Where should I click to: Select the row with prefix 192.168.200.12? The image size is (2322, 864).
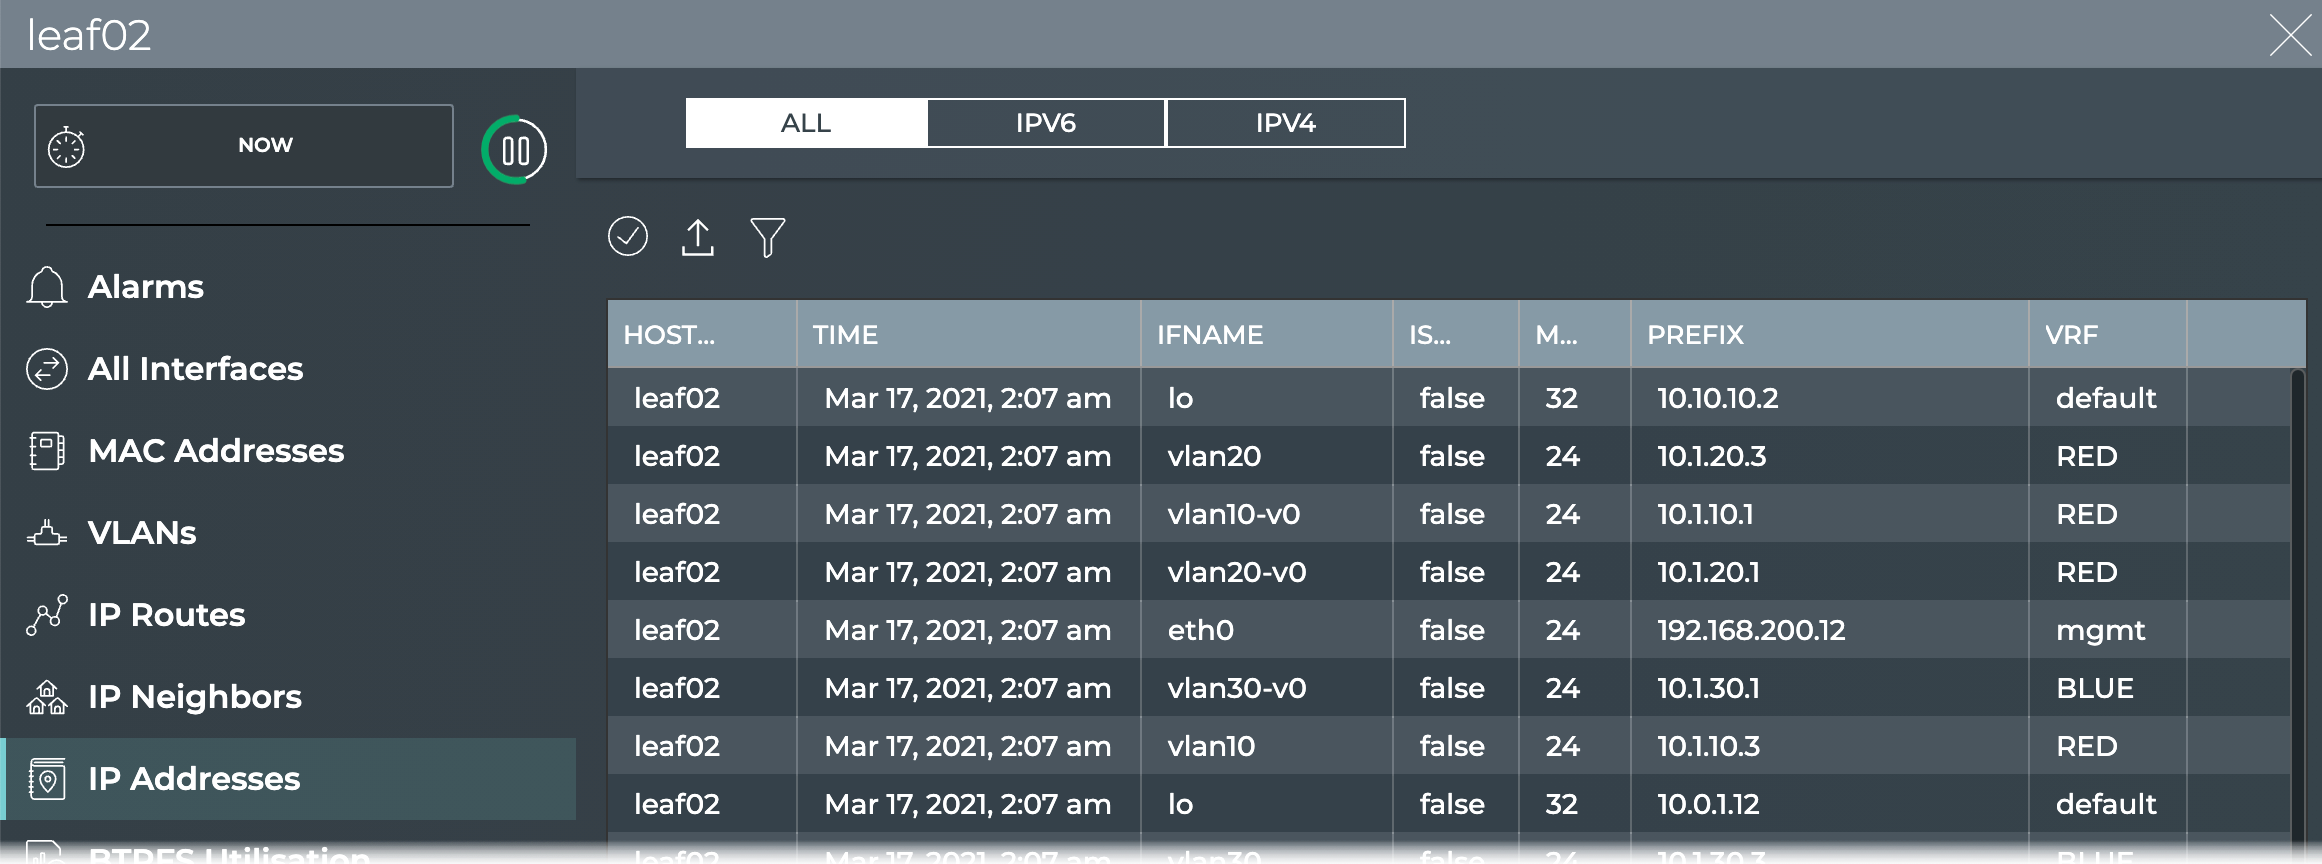pyautogui.click(x=1751, y=630)
